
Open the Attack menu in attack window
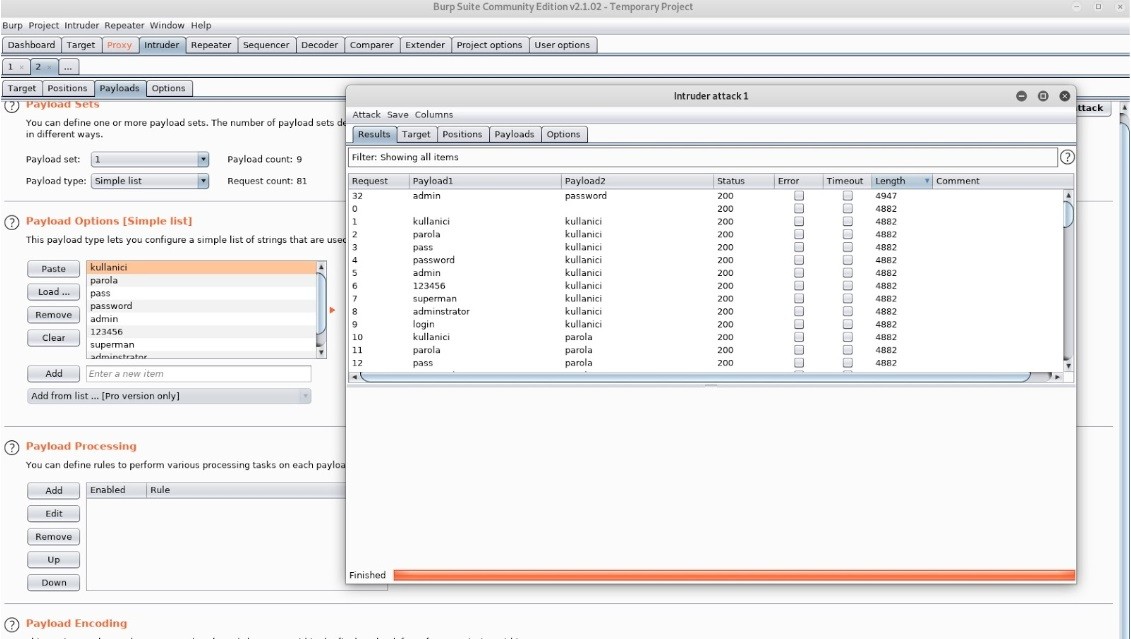pos(366,115)
